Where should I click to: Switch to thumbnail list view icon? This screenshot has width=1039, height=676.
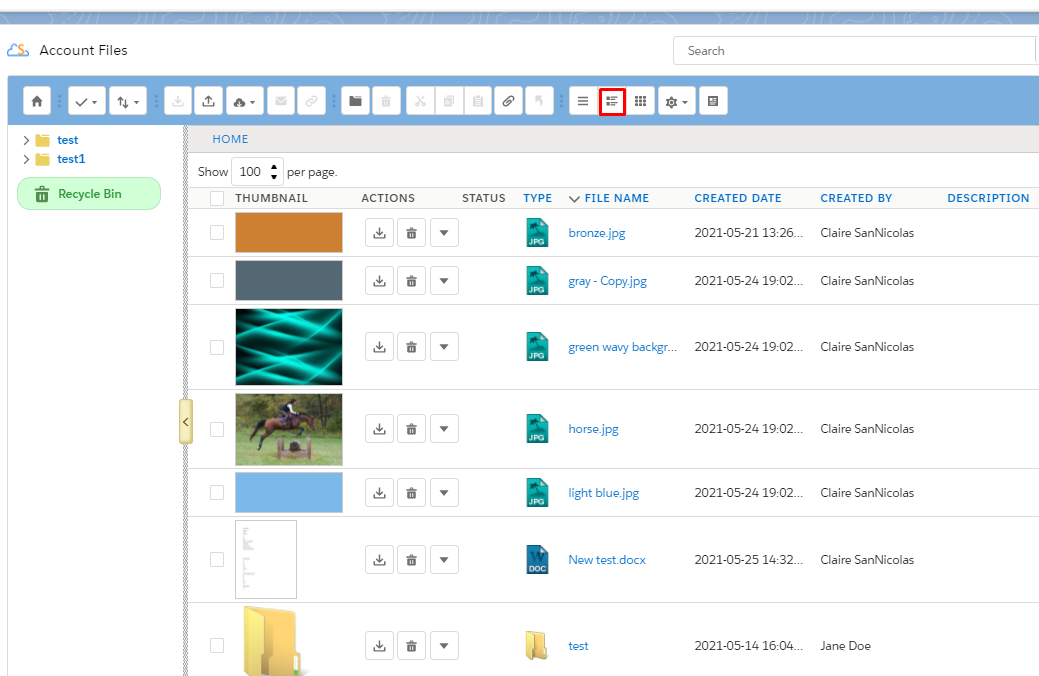point(612,101)
